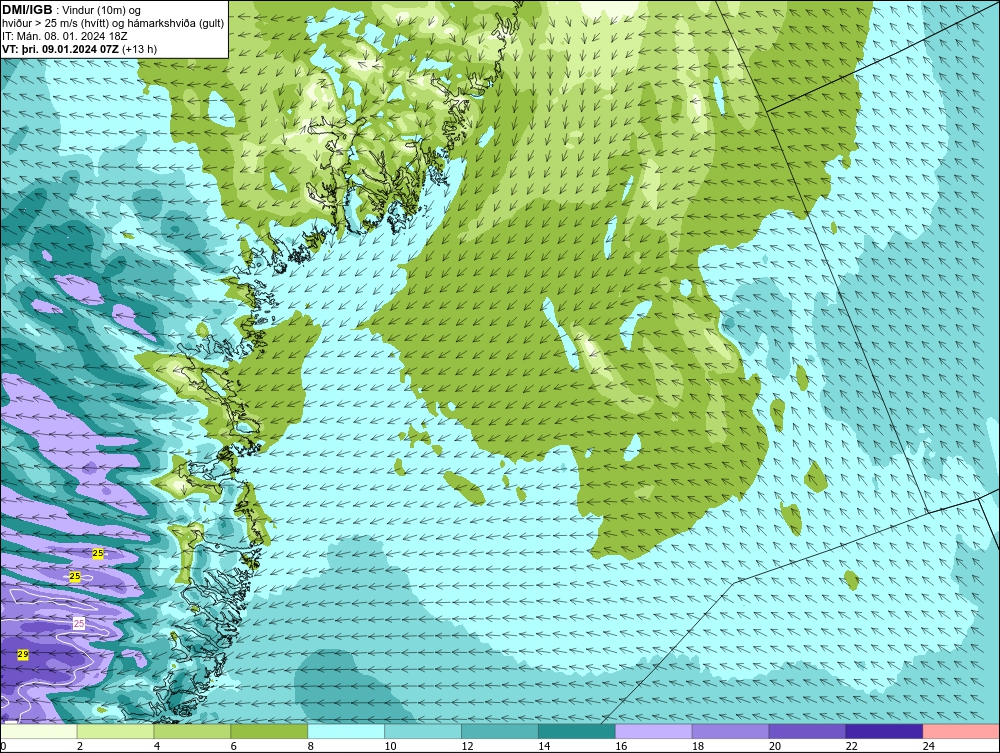The width and height of the screenshot is (1000, 753).
Task: Click the 18–20 m/s purple legend swatch
Action: point(730,731)
